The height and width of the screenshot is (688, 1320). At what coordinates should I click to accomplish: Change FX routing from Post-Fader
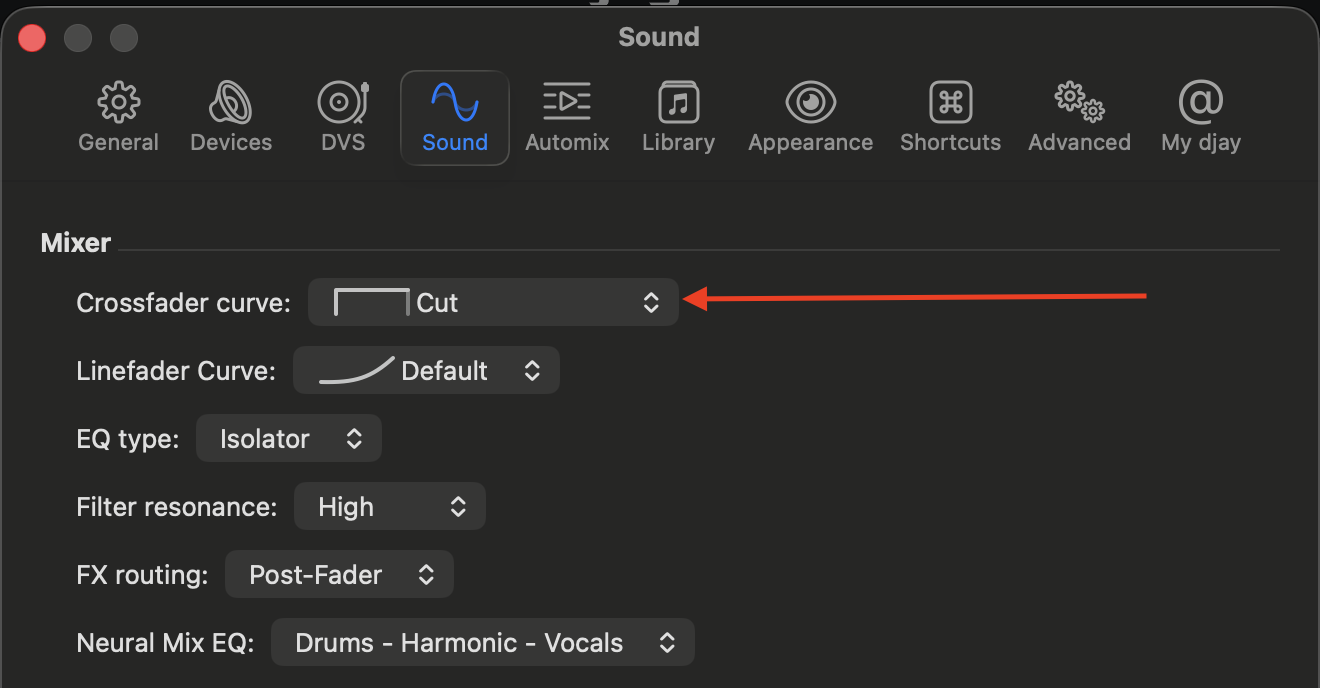pyautogui.click(x=339, y=575)
